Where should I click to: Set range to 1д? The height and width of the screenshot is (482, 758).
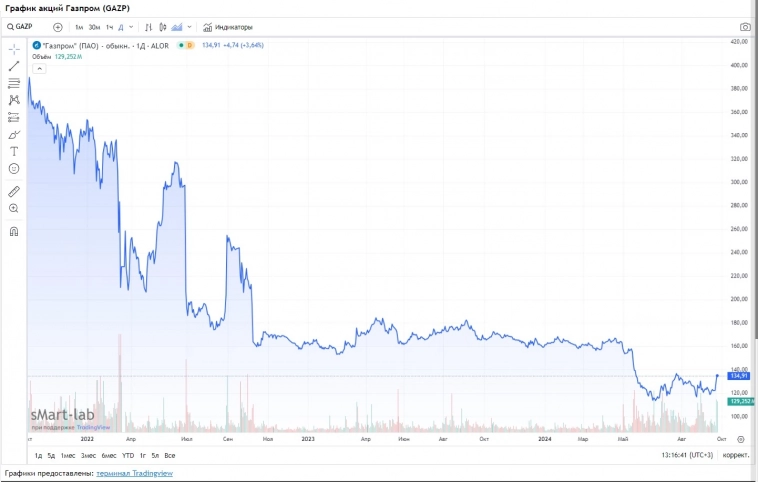39,455
